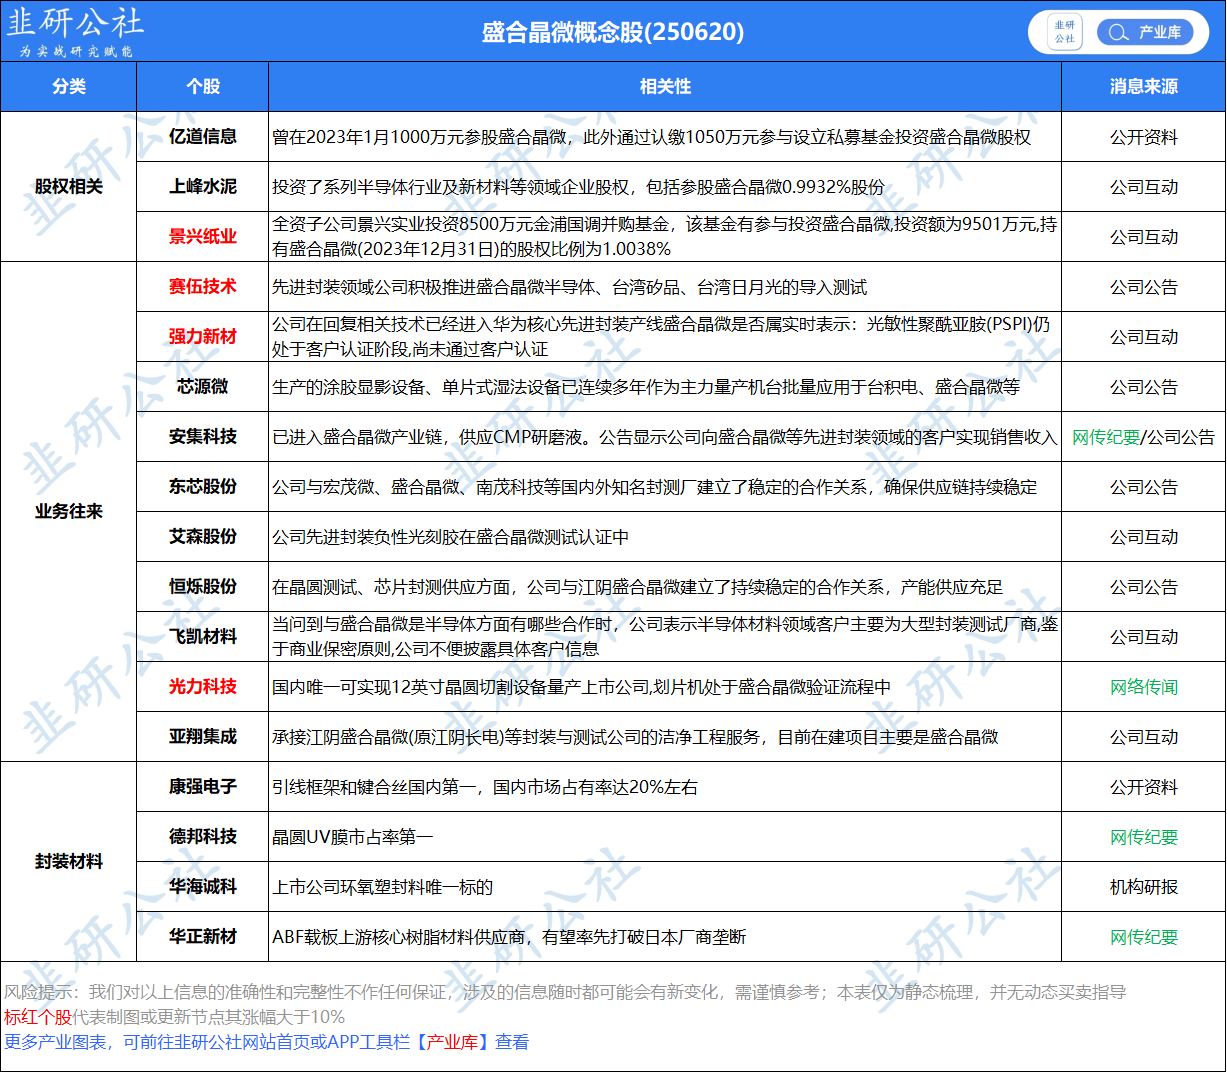Click stock name 华正新材
1227x1073 pixels.
pos(203,937)
